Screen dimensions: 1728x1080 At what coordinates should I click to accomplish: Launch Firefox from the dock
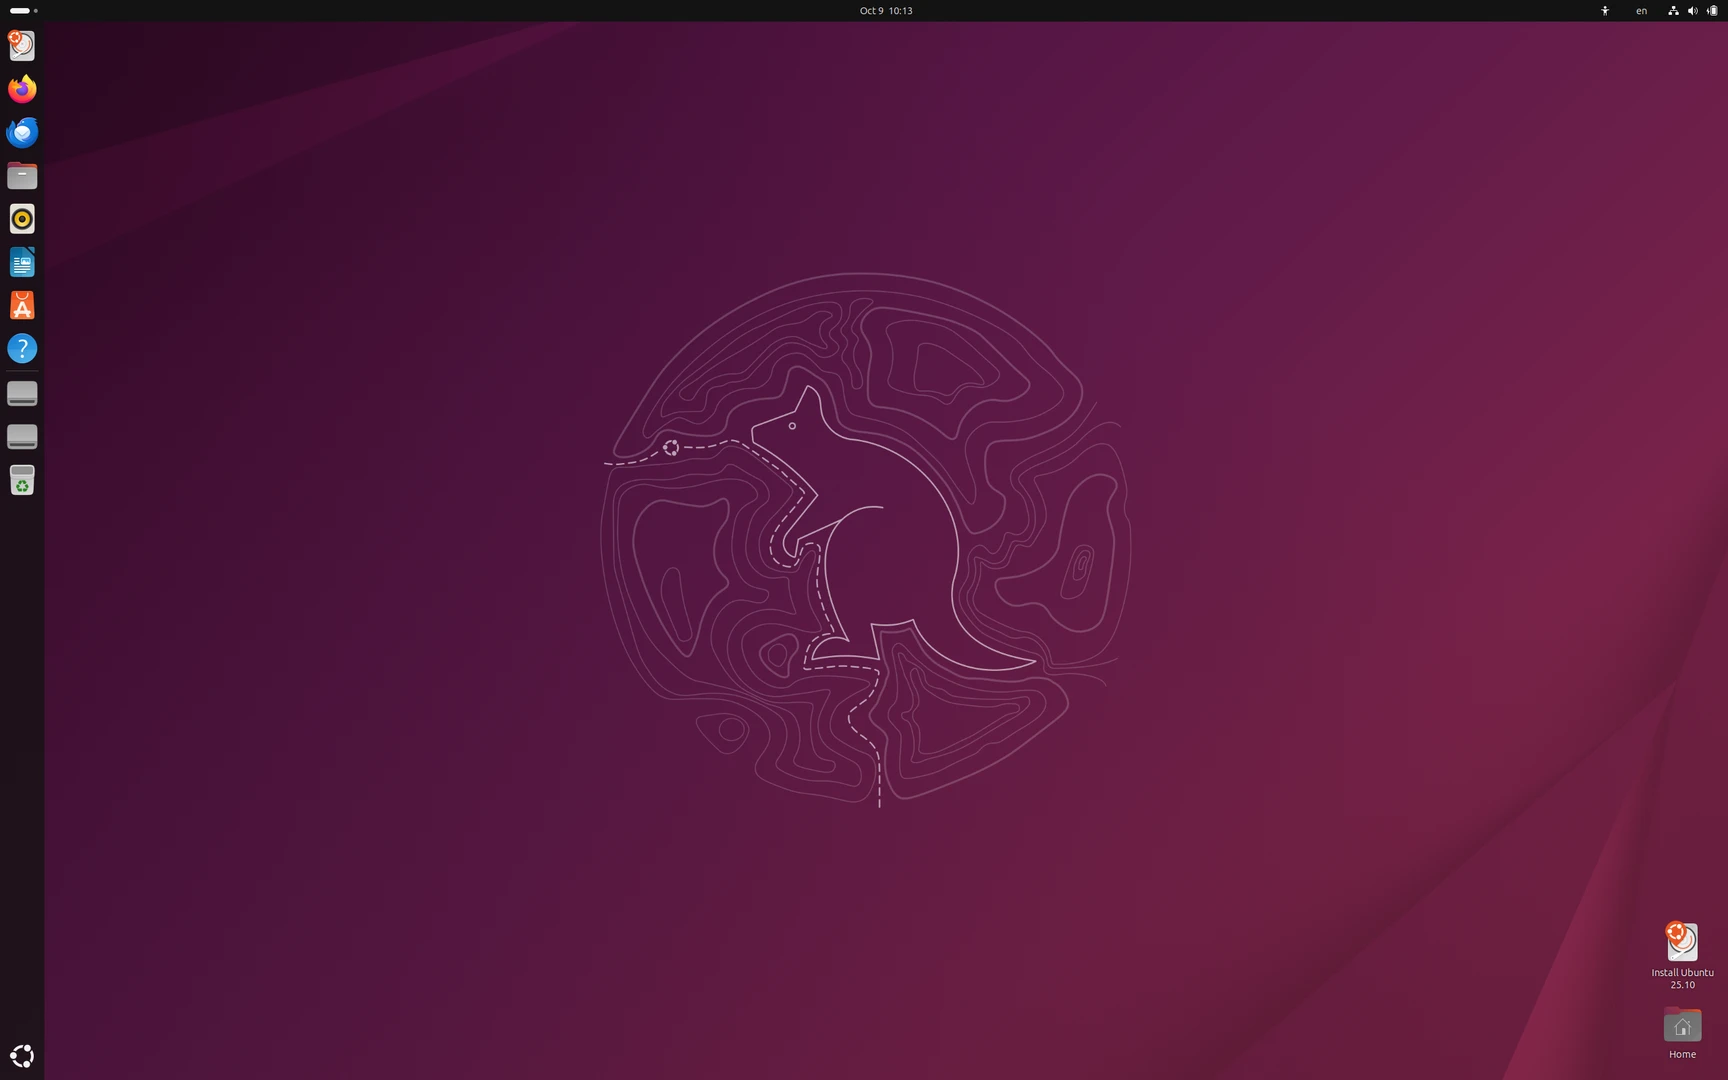click(x=21, y=88)
